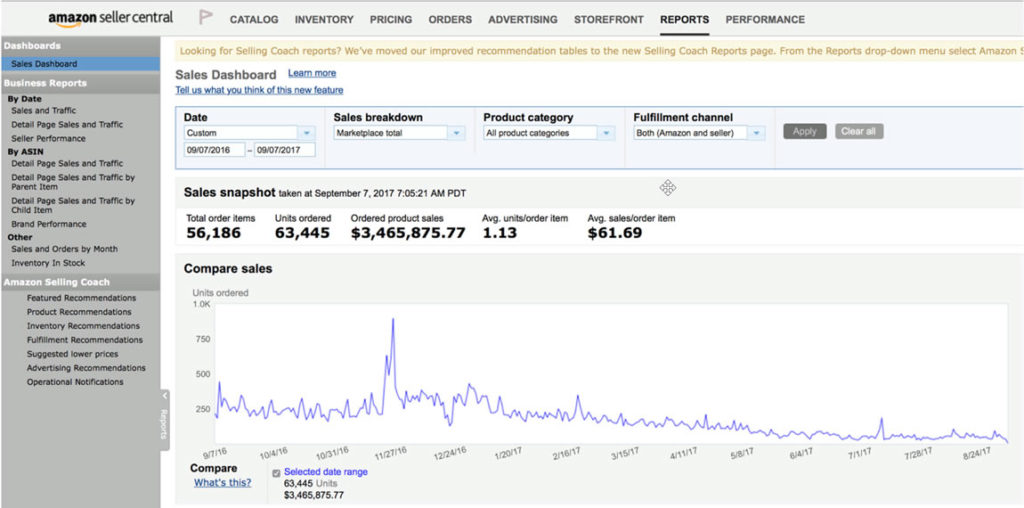
Task: Toggle the Selected date range checkbox
Action: [276, 472]
